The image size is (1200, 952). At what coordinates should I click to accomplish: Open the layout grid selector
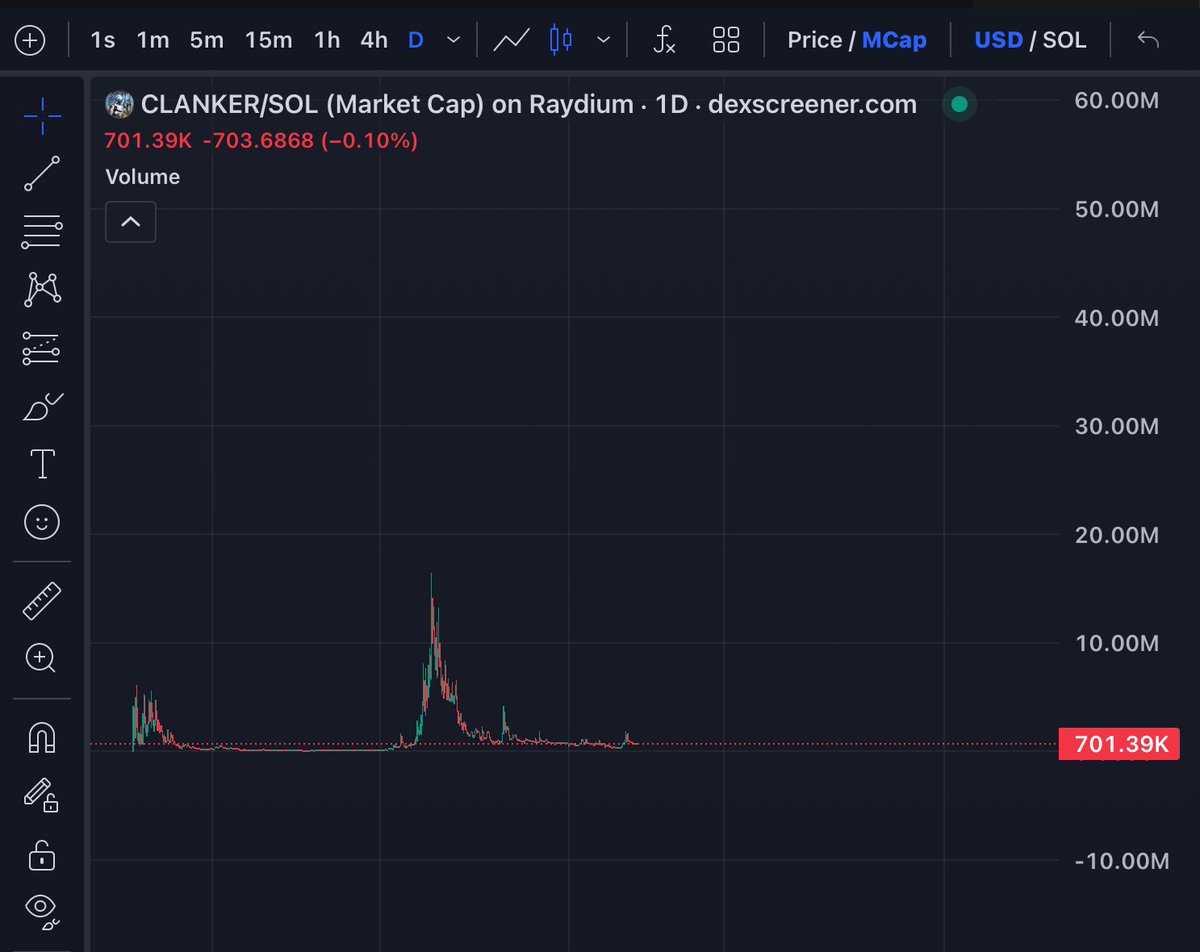tap(726, 41)
